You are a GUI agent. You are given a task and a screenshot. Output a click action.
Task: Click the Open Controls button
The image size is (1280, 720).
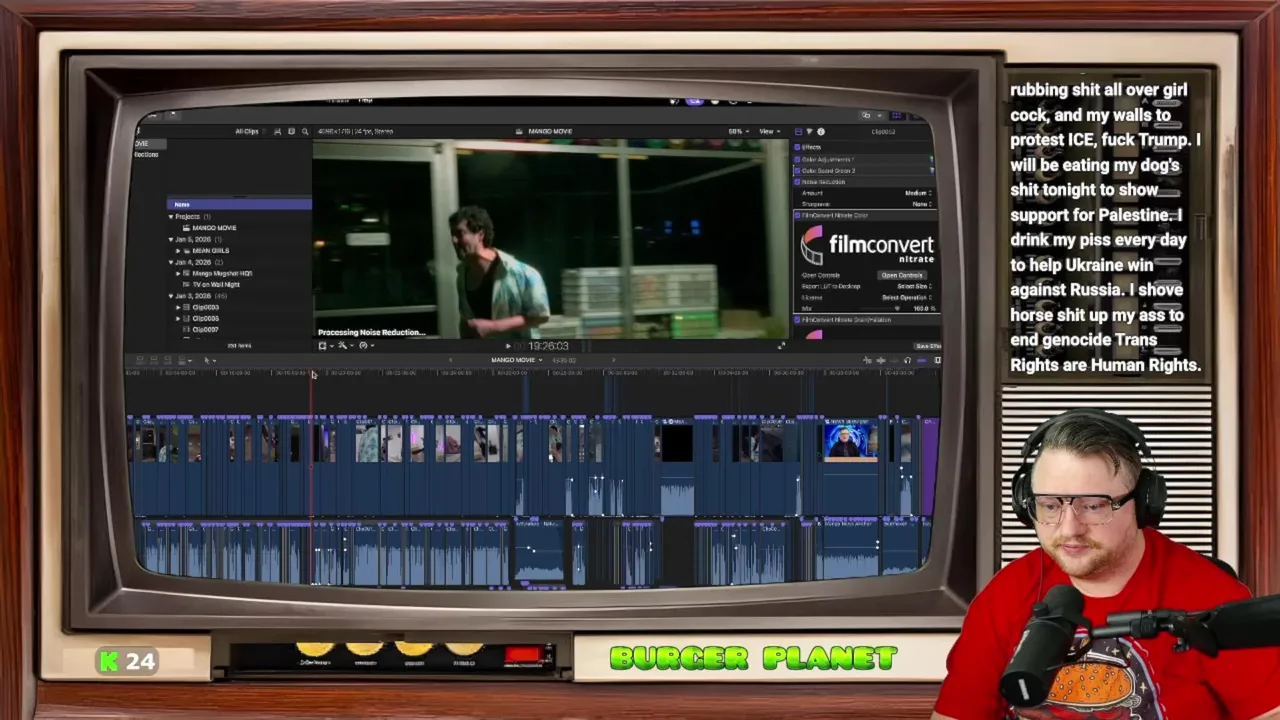tap(902, 275)
